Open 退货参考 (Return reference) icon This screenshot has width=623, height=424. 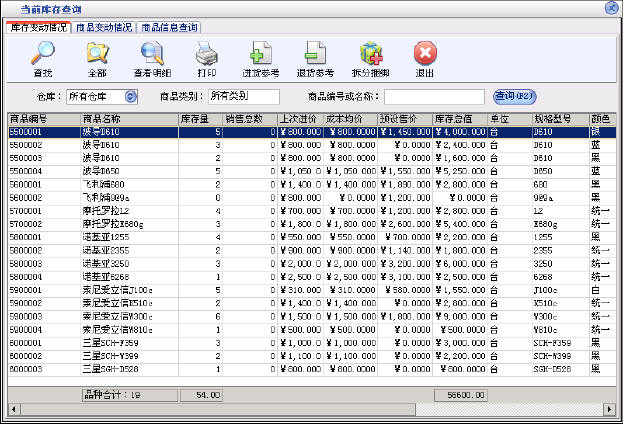click(x=315, y=55)
